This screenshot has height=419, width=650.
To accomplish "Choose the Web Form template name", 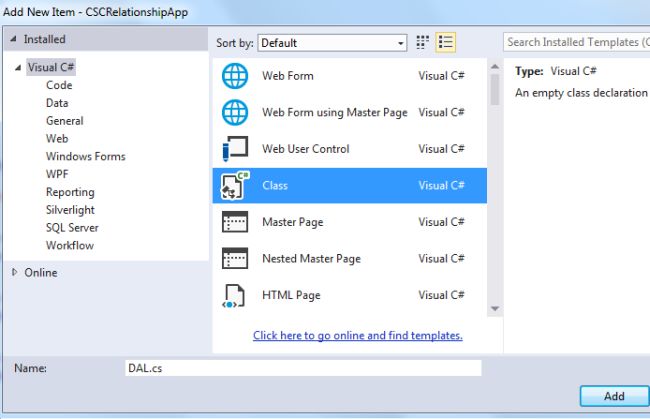I will (x=288, y=76).
